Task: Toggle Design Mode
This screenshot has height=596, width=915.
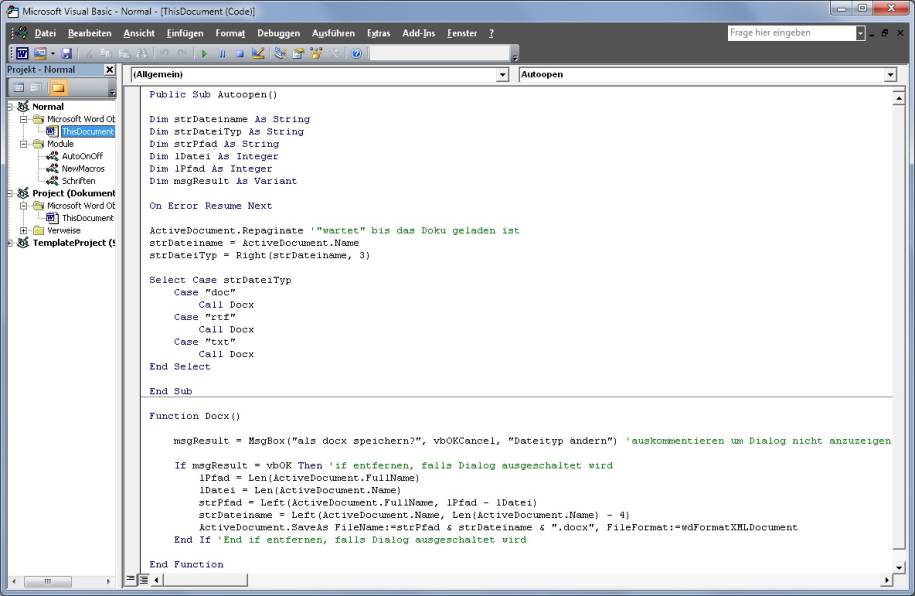Action: point(257,52)
